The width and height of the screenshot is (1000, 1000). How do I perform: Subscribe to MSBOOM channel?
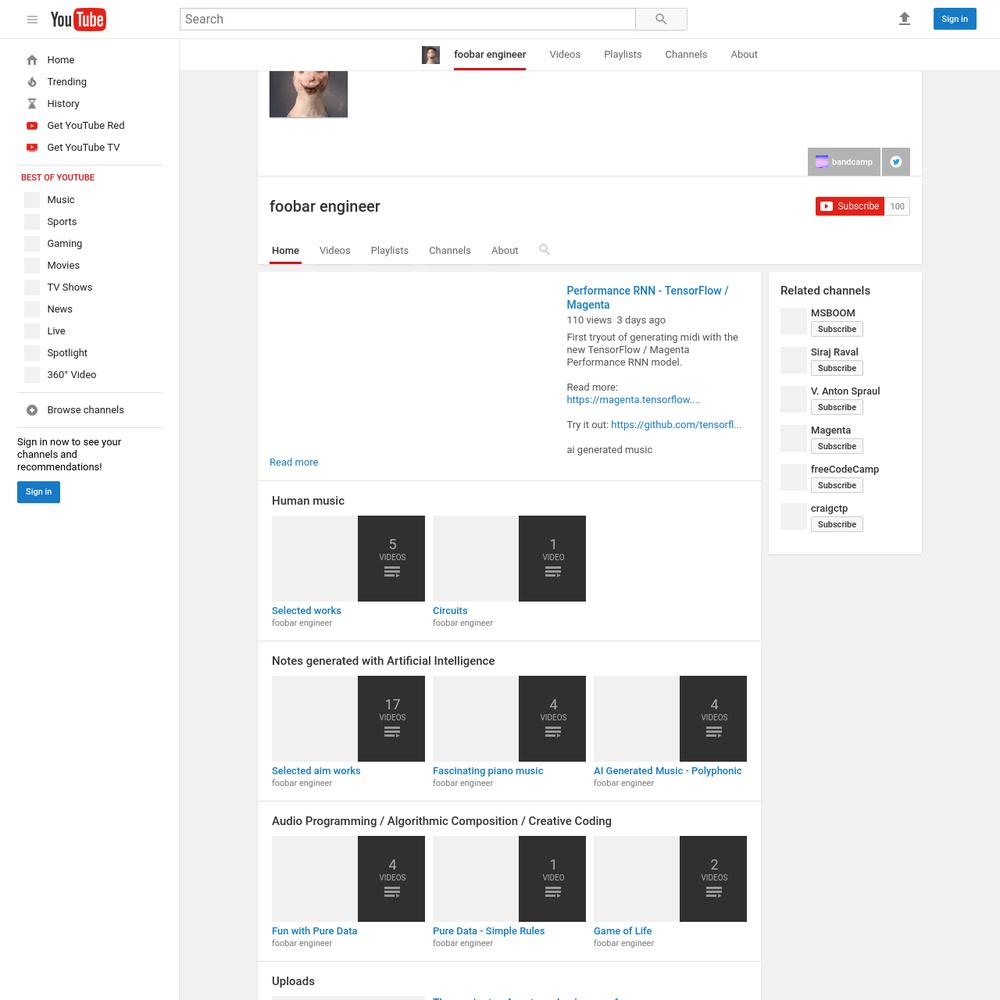tap(837, 329)
